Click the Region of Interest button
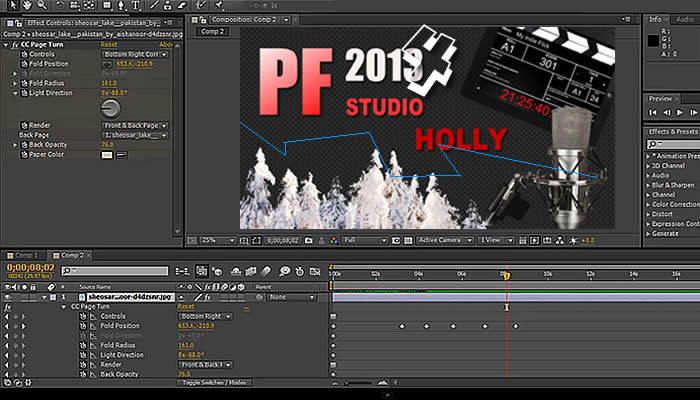This screenshot has width=700, height=400. [396, 240]
